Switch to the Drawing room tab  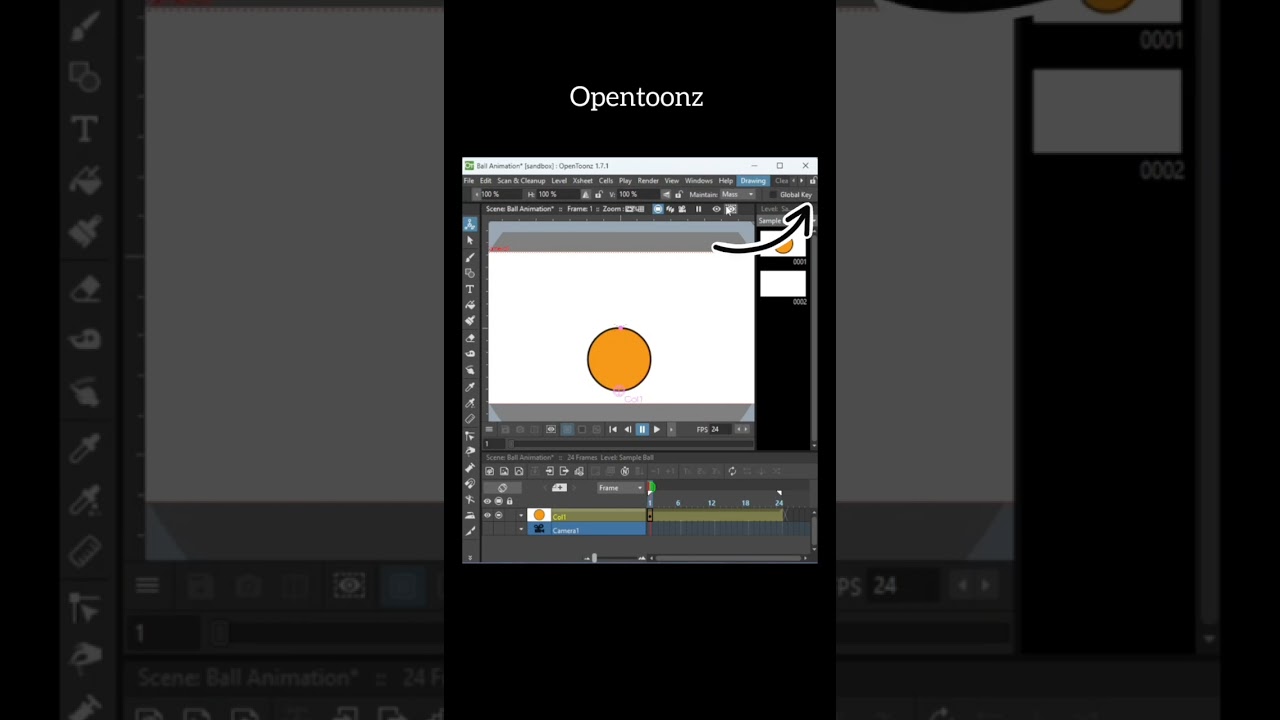pos(753,181)
